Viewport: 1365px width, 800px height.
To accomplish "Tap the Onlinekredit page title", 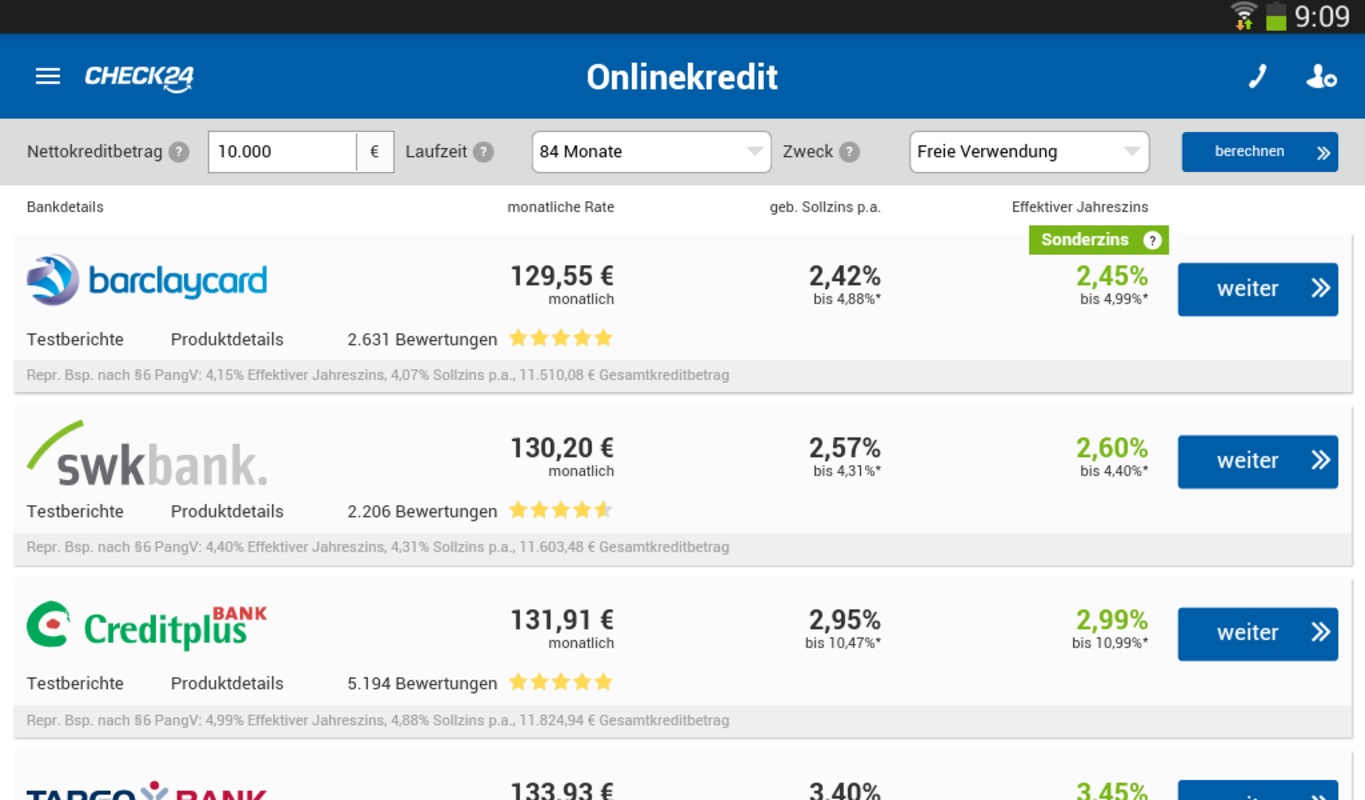I will tap(682, 77).
